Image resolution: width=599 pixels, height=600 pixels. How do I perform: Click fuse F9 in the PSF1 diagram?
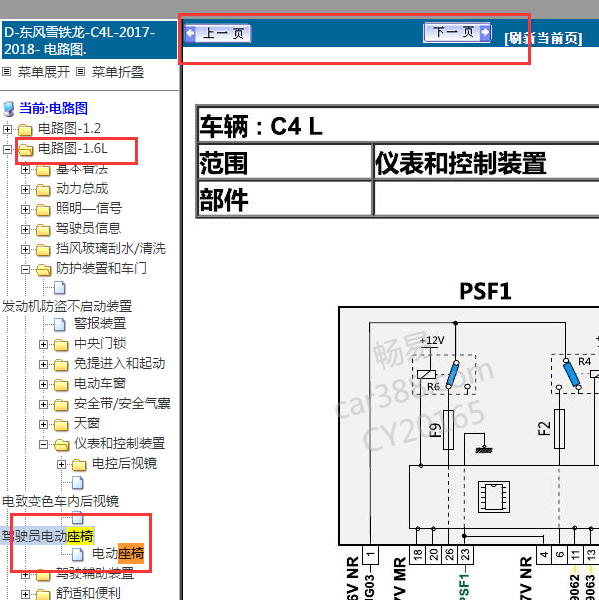[x=448, y=429]
